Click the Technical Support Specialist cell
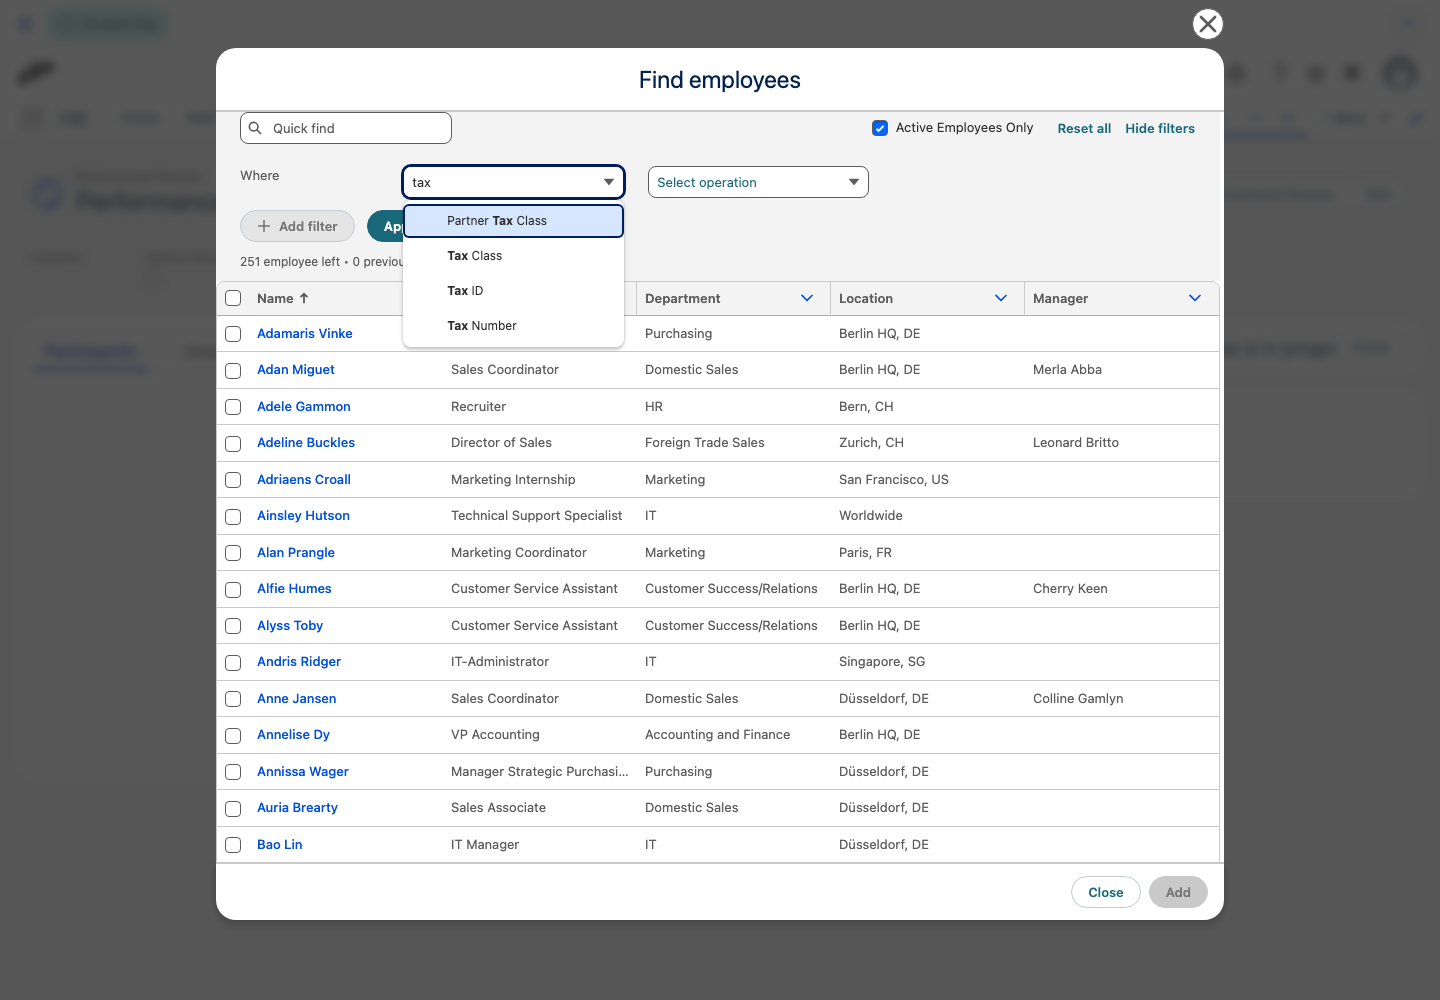Image resolution: width=1440 pixels, height=1000 pixels. (536, 516)
